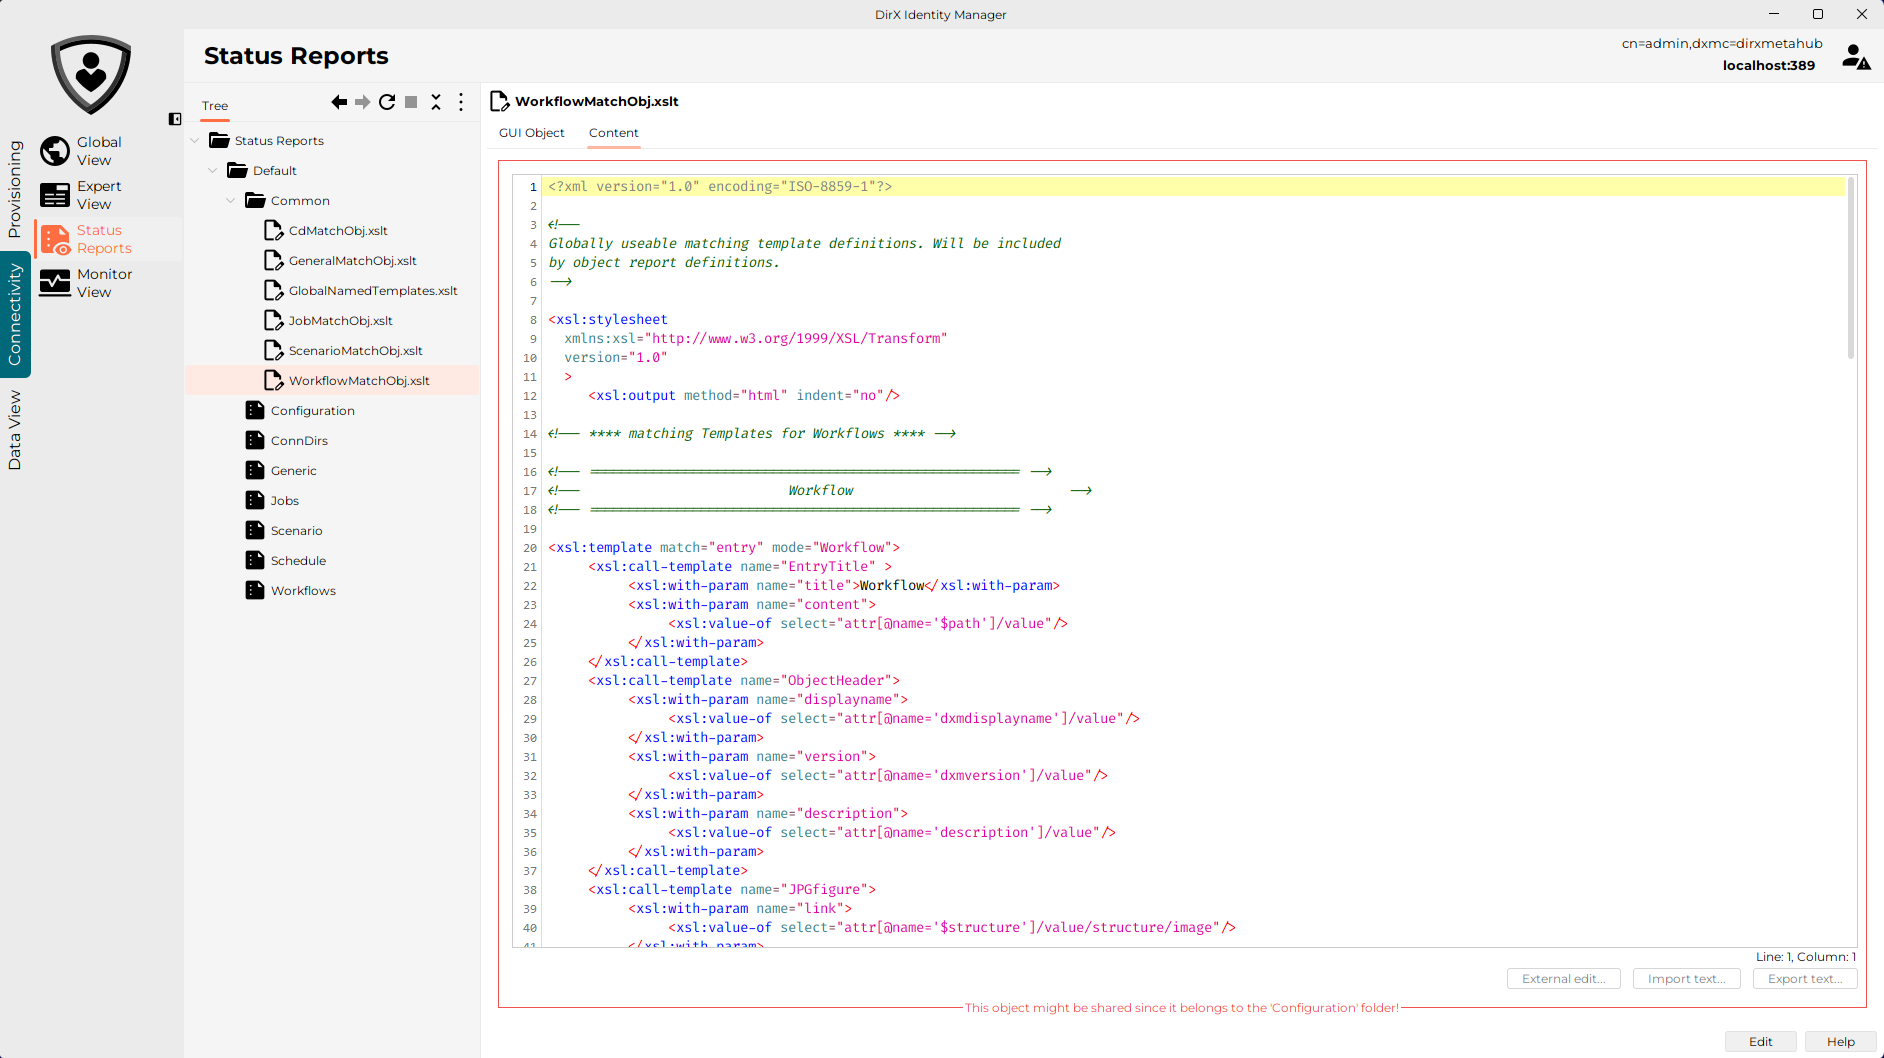The width and height of the screenshot is (1884, 1058).
Task: Toggle the side panel collapse icon
Action: pos(175,119)
